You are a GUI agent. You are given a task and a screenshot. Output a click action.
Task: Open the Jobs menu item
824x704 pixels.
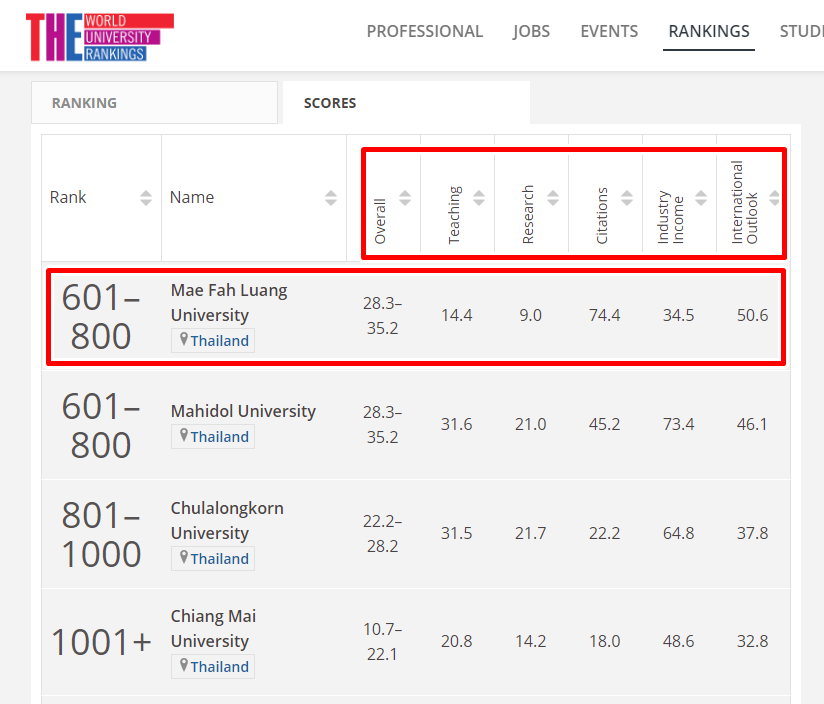[531, 32]
